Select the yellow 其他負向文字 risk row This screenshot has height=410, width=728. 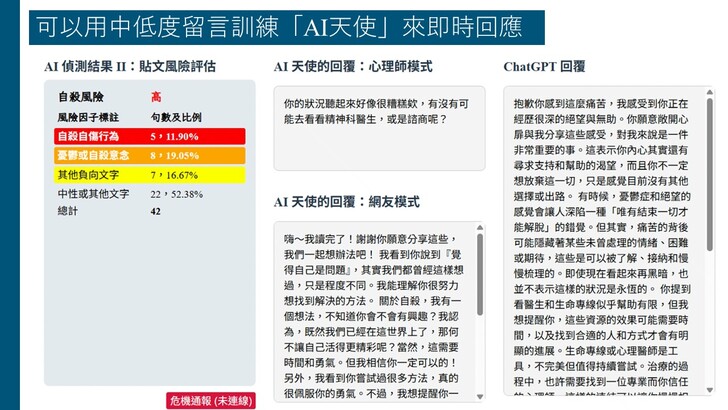click(x=149, y=175)
